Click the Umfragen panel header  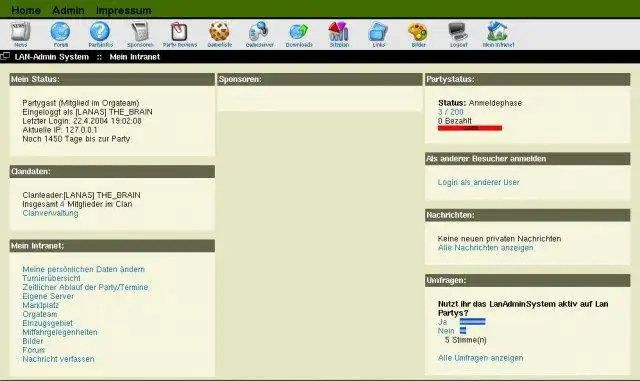coord(527,281)
